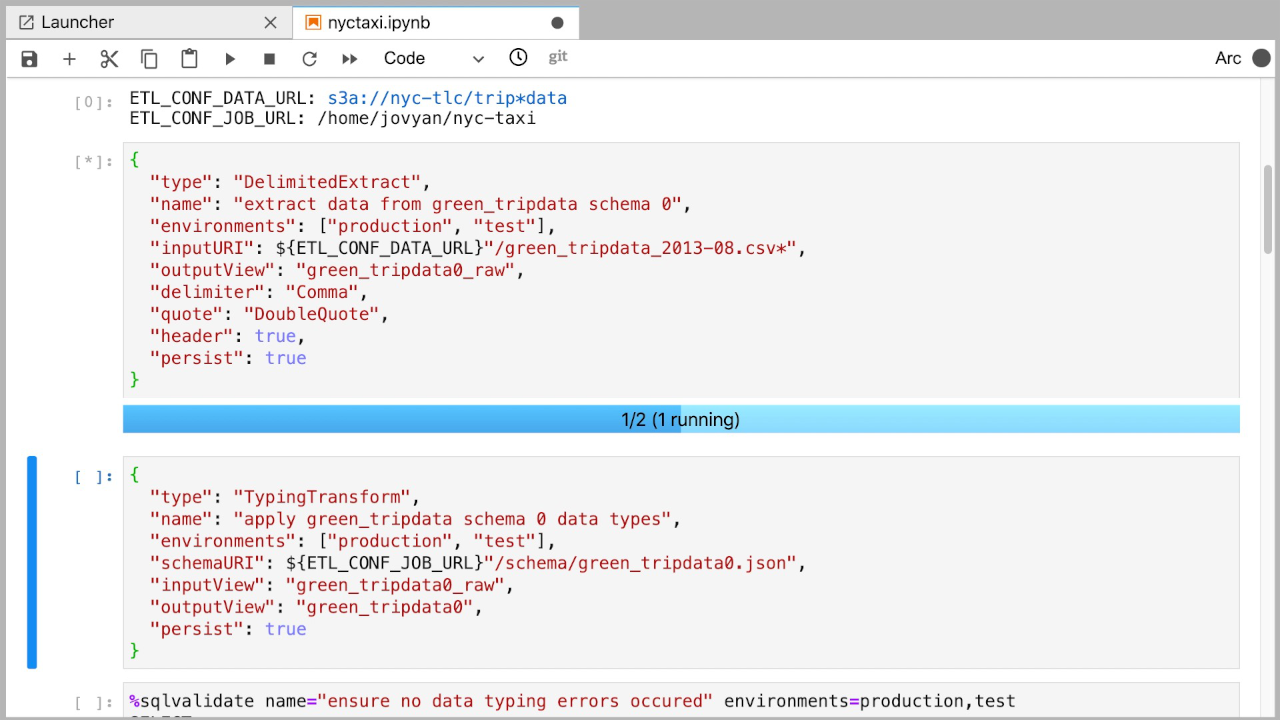The height and width of the screenshot is (720, 1280).
Task: Copy the selected cells using the copy icon
Action: (x=149, y=59)
